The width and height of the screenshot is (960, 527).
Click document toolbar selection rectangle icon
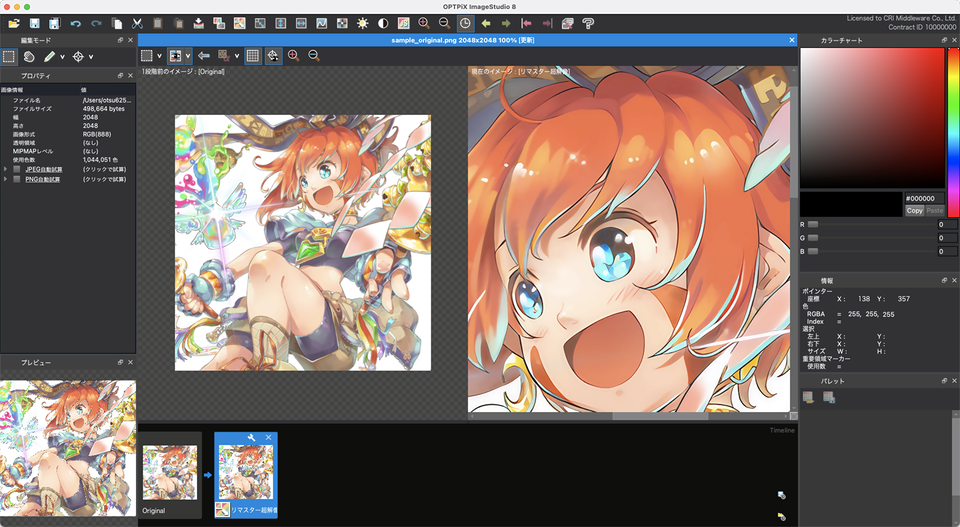click(x=146, y=56)
